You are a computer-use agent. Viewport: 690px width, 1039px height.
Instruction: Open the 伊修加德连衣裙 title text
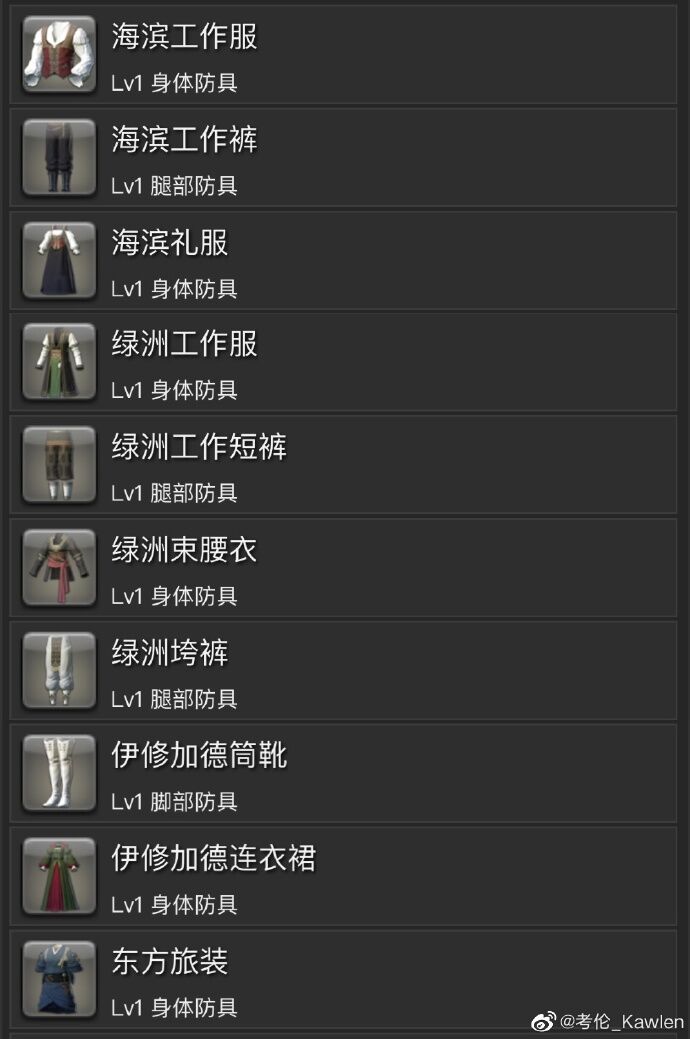tap(213, 857)
